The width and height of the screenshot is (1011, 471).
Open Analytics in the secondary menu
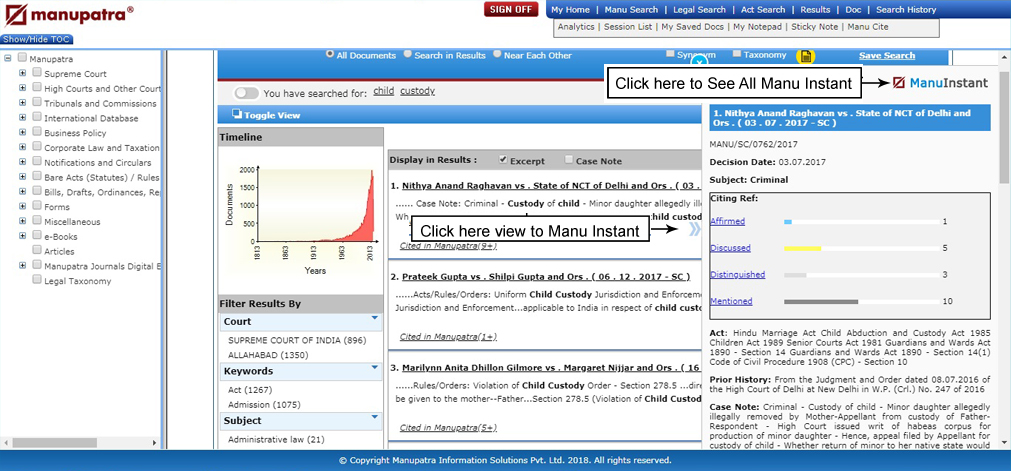(576, 27)
